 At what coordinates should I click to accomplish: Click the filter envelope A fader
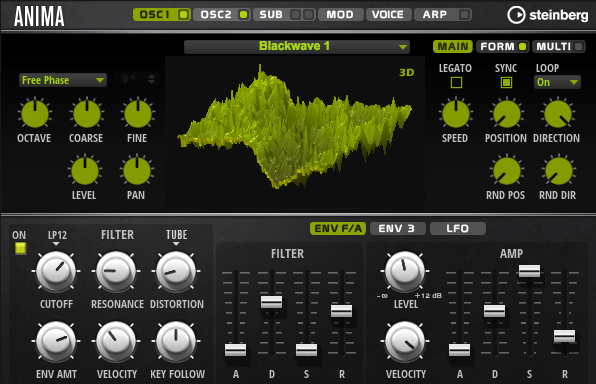click(x=235, y=349)
